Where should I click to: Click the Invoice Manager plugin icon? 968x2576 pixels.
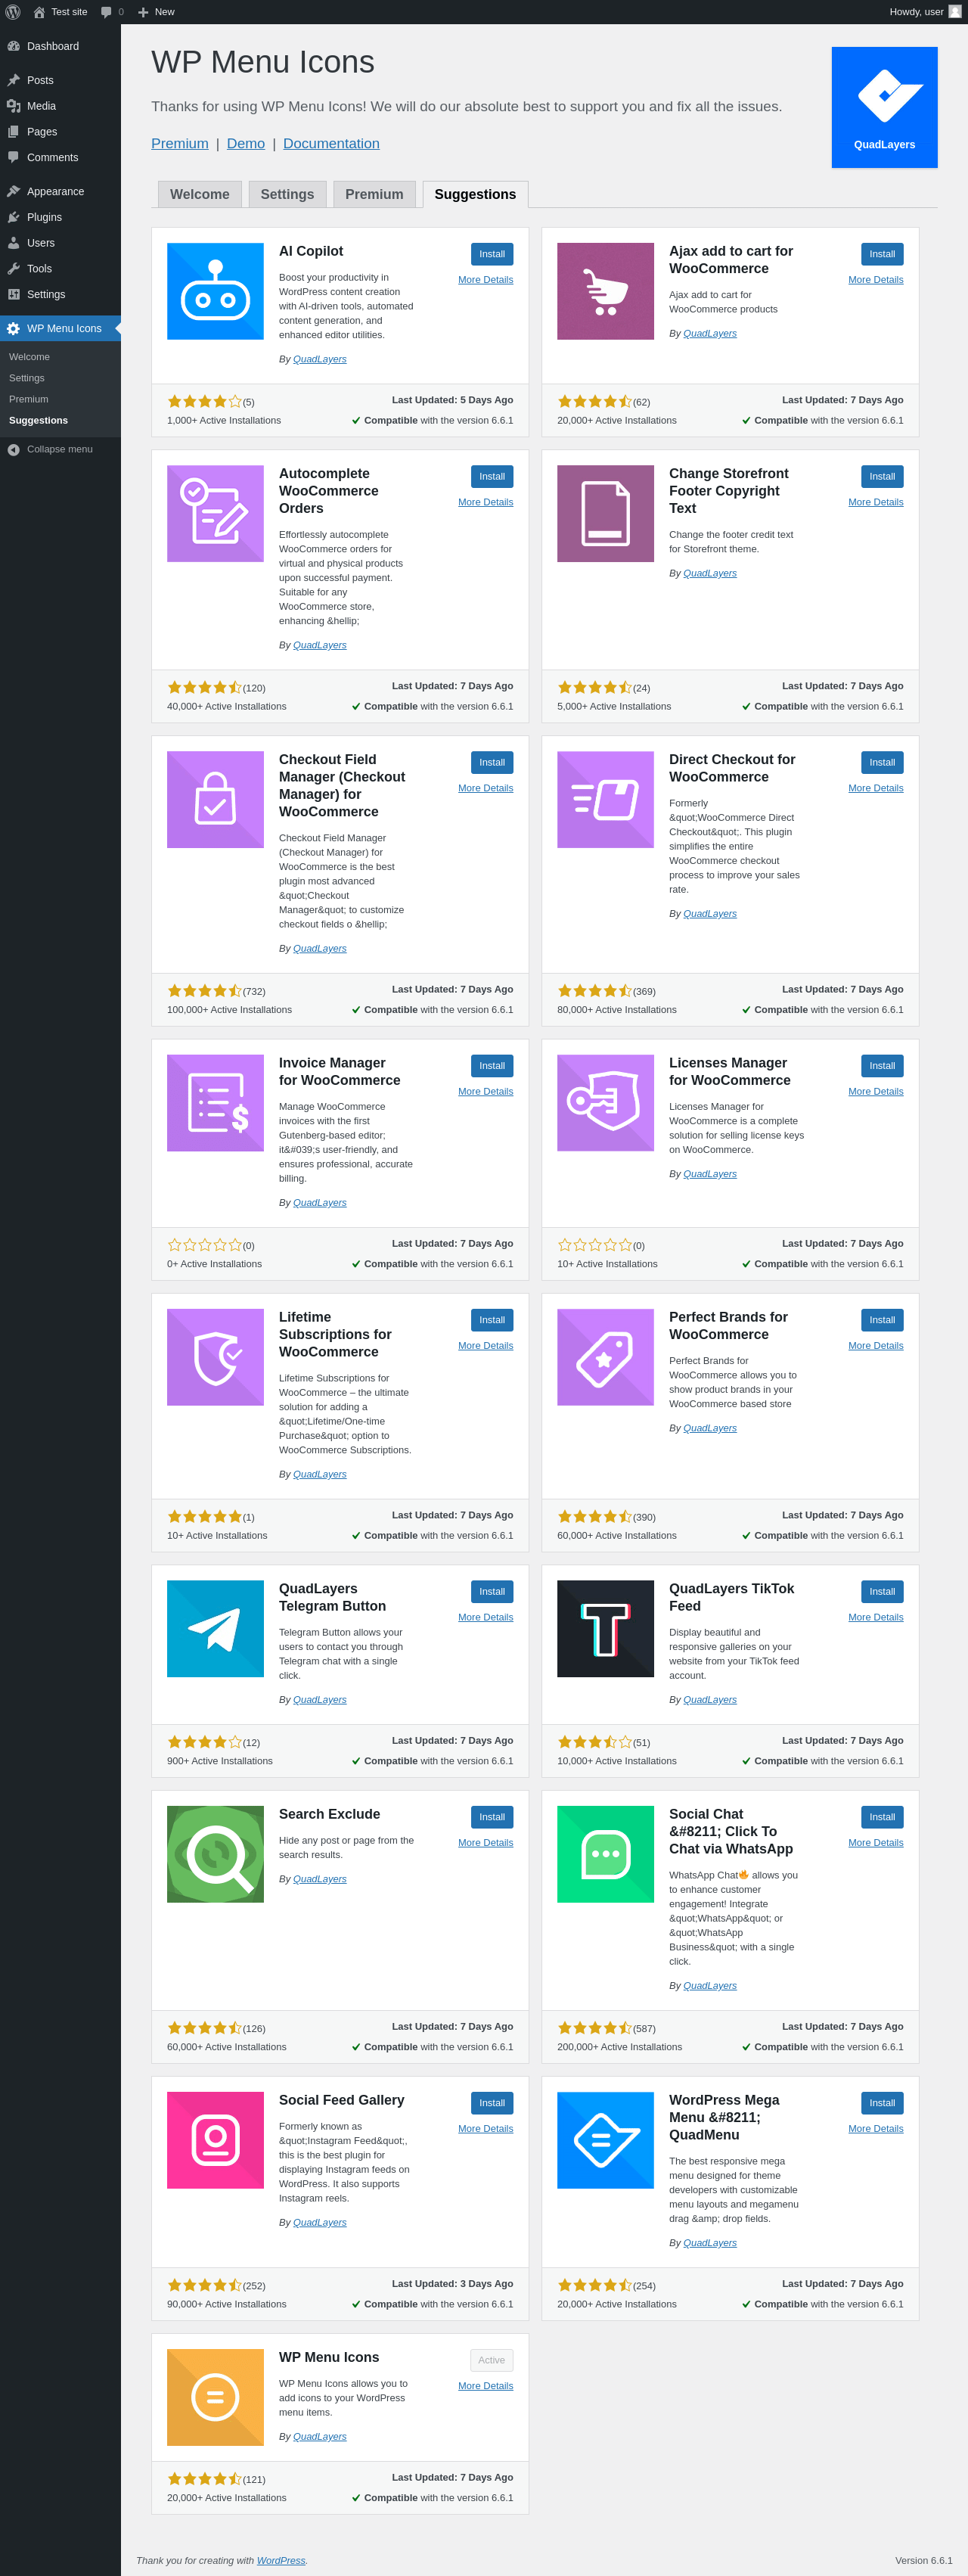(x=215, y=1103)
